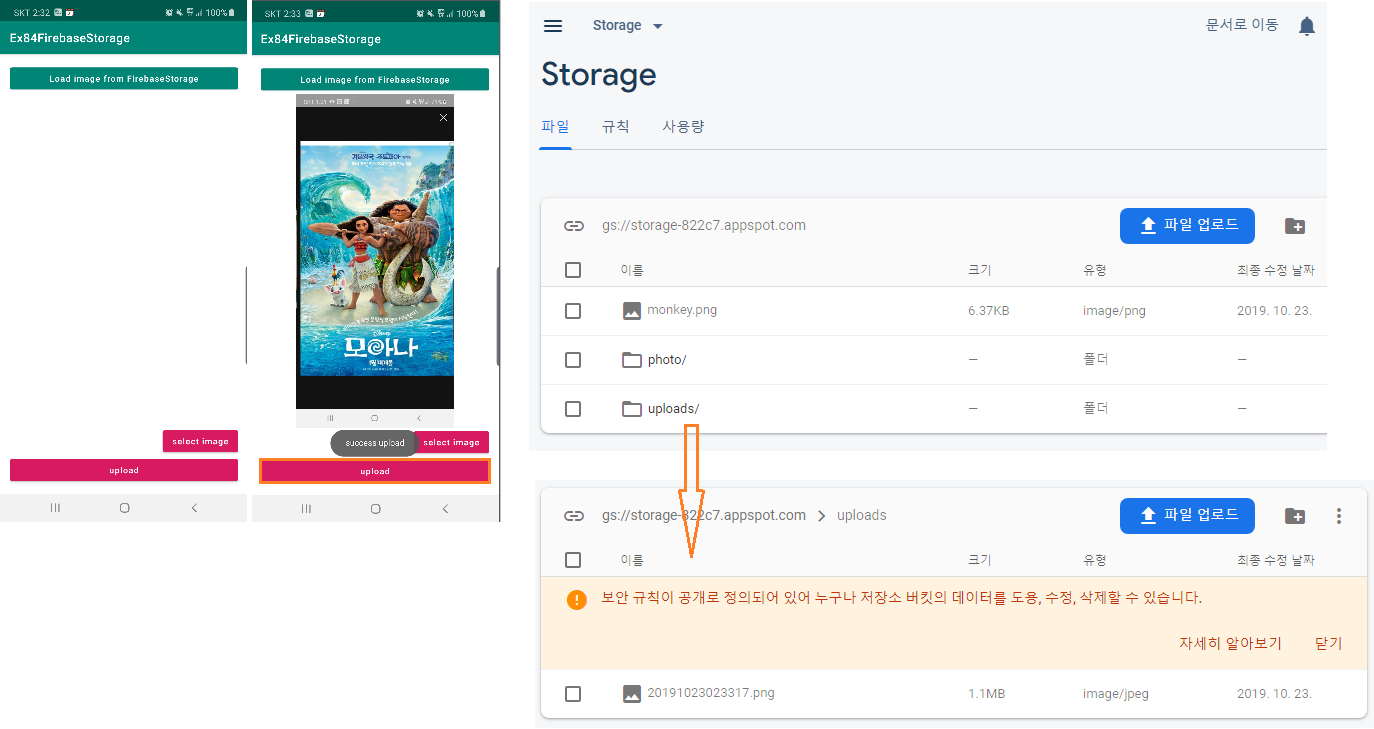
Task: Tap the X close icon above poster
Action: pos(444,117)
